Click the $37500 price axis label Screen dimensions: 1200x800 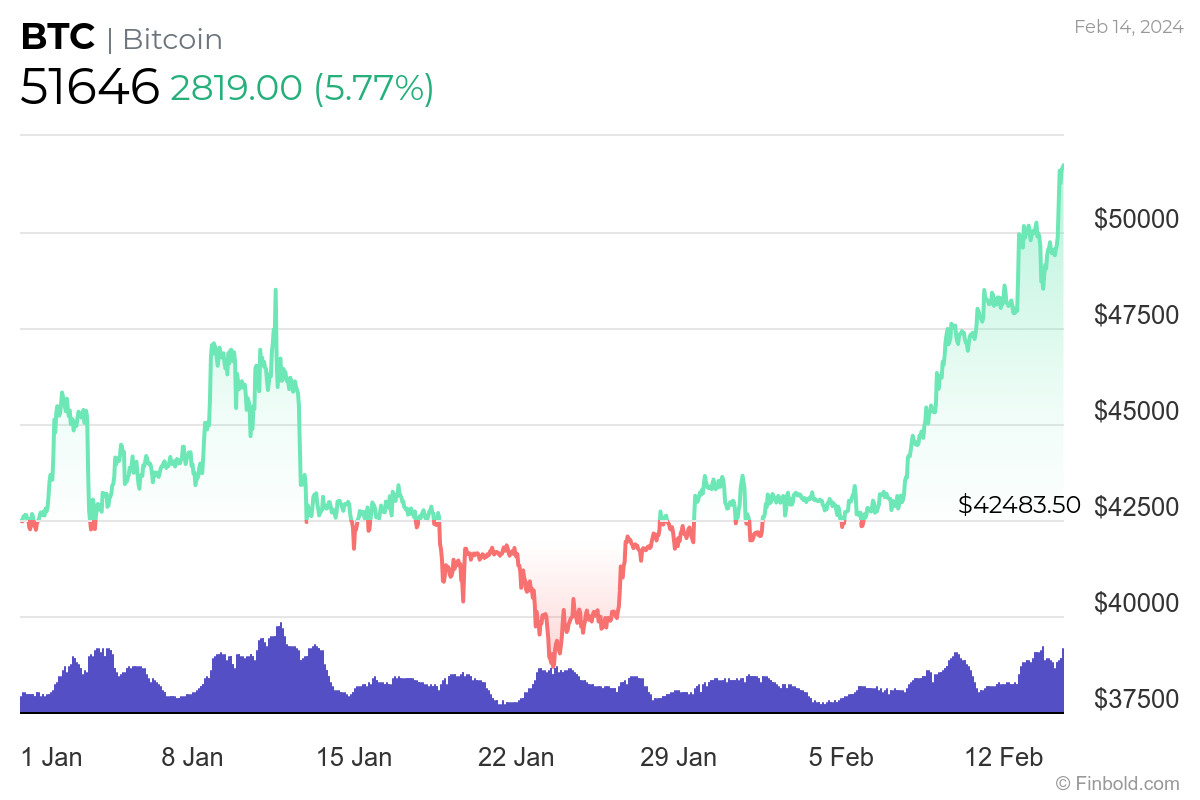tap(1136, 698)
